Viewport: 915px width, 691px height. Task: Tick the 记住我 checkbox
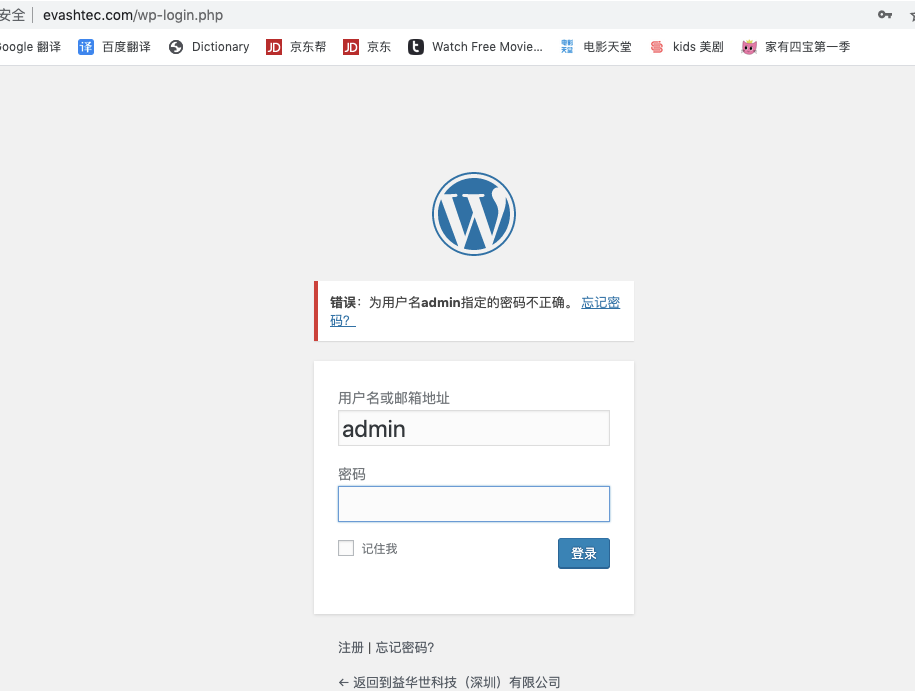[x=346, y=548]
